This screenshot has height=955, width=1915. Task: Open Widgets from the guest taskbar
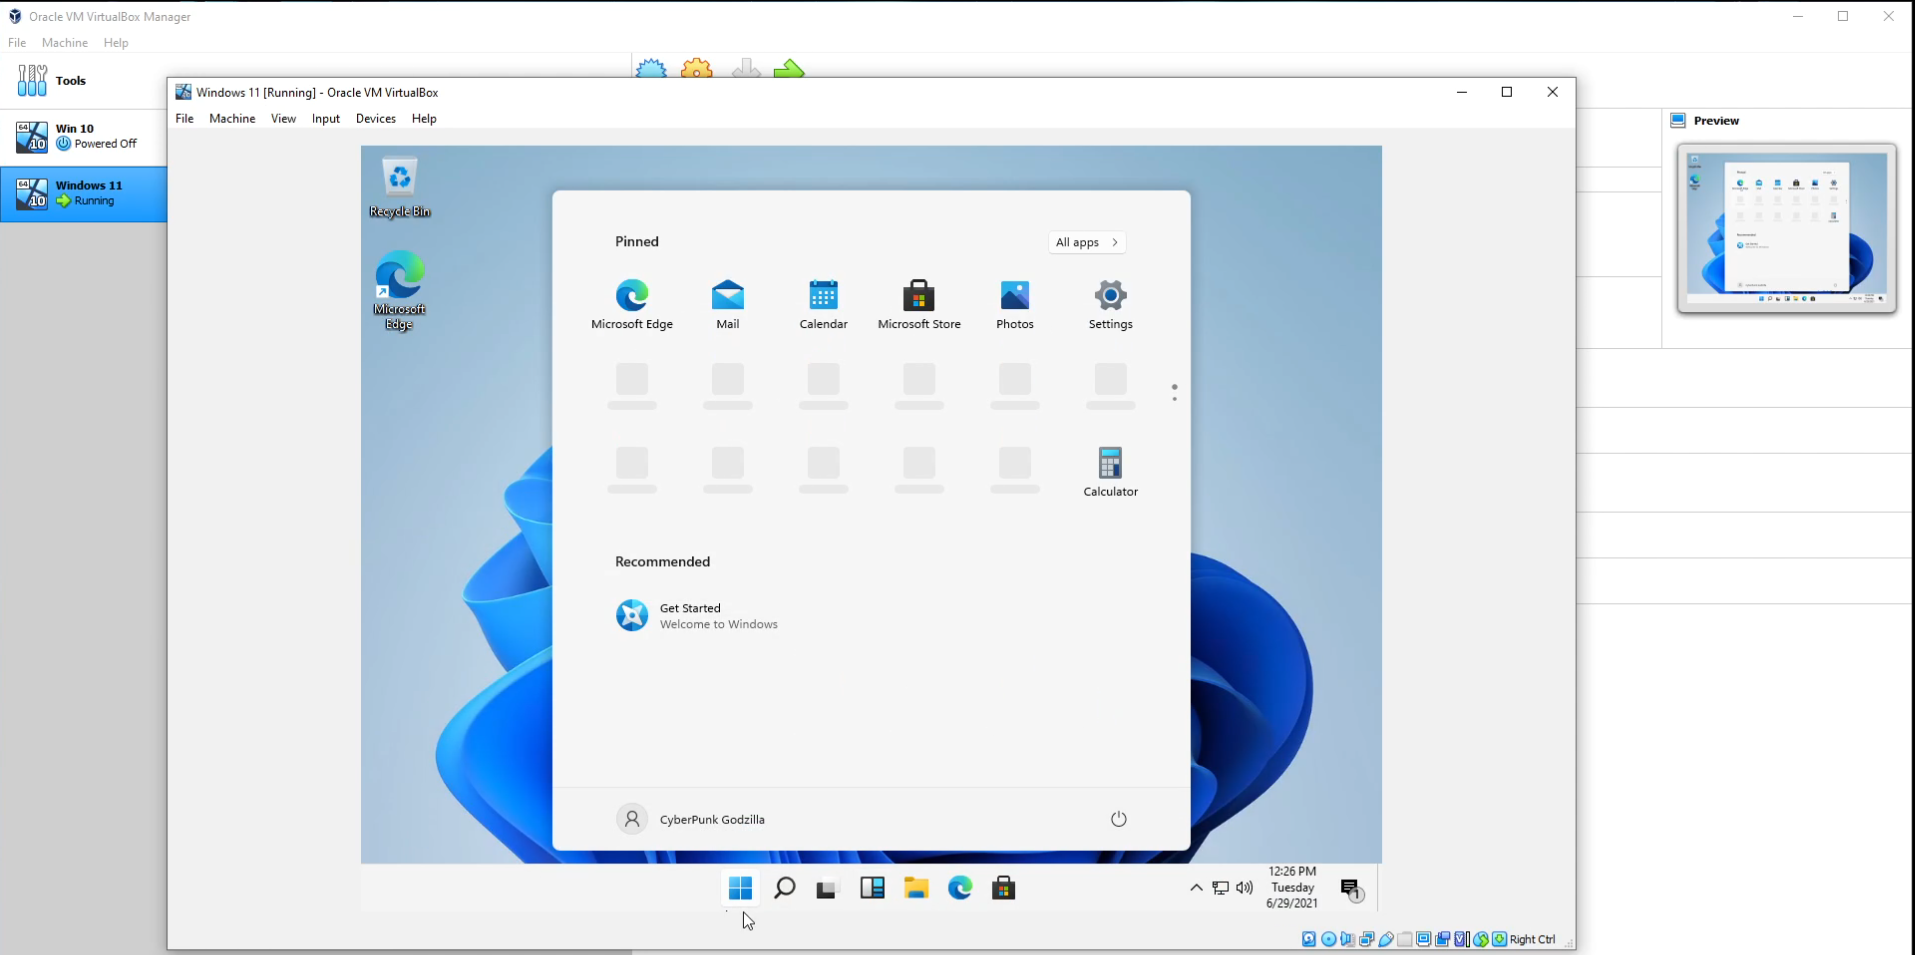[x=872, y=888]
